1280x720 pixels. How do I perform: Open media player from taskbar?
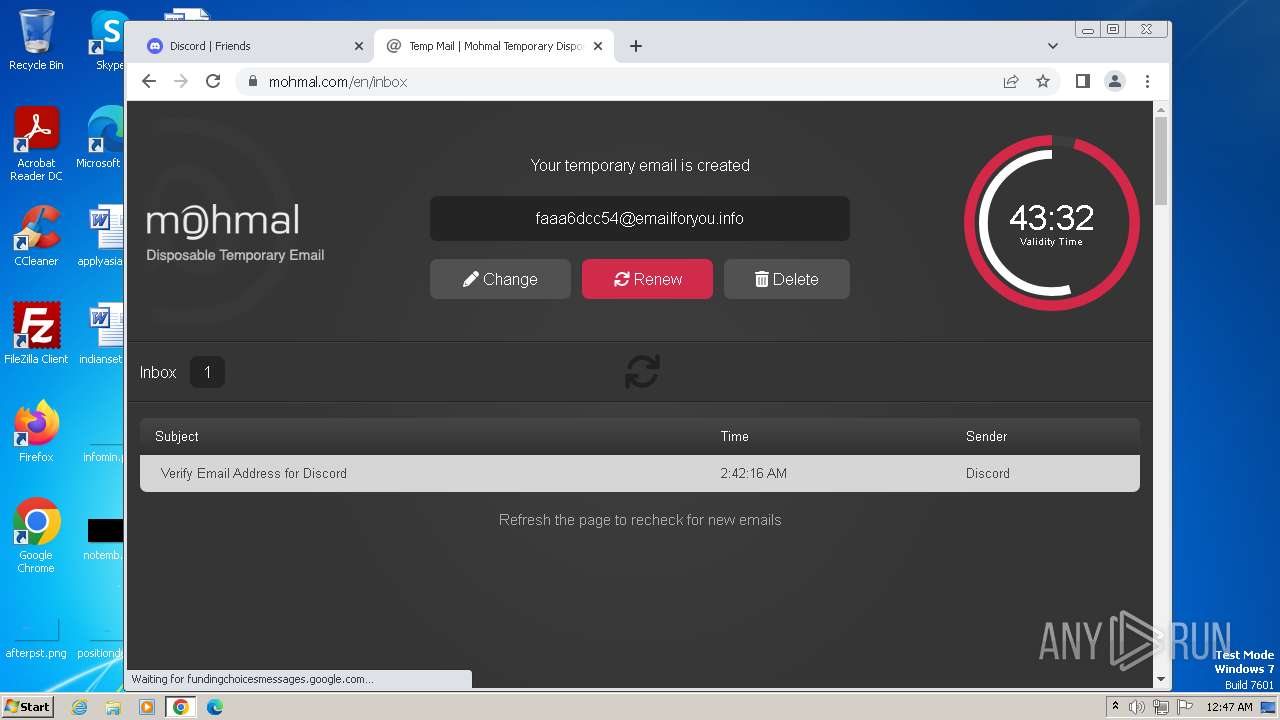pyautogui.click(x=147, y=707)
